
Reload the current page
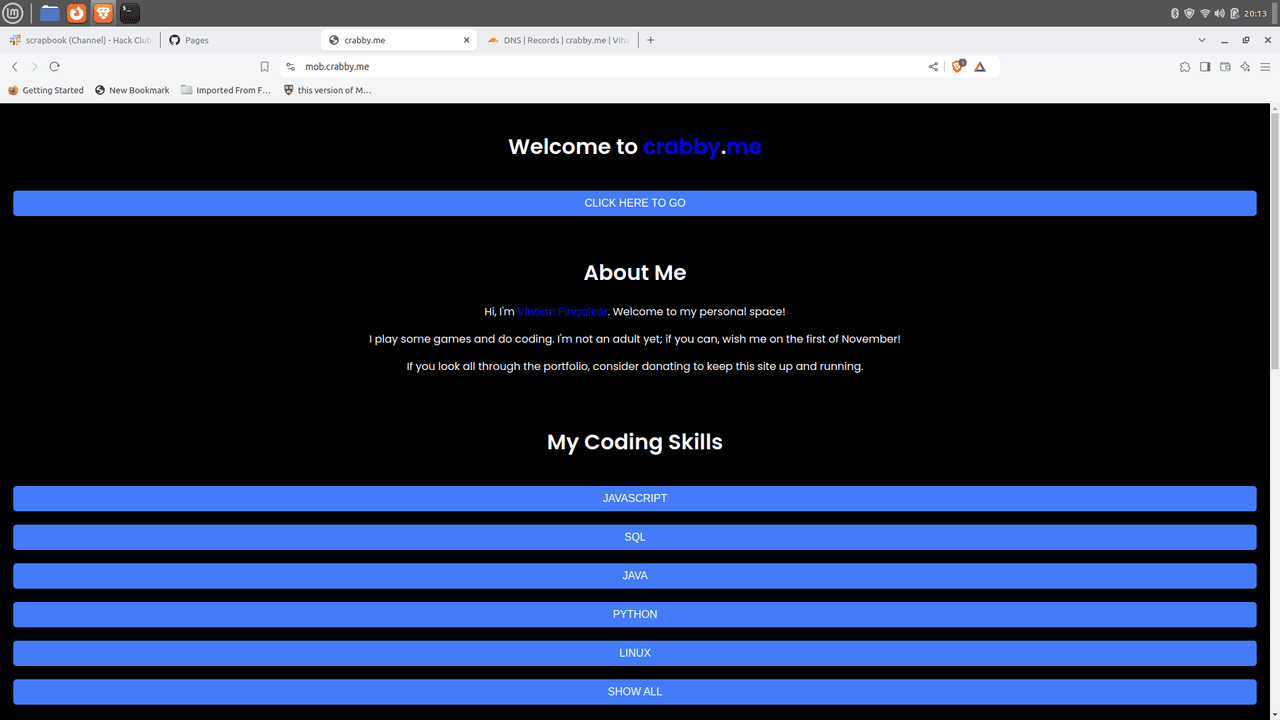click(54, 67)
